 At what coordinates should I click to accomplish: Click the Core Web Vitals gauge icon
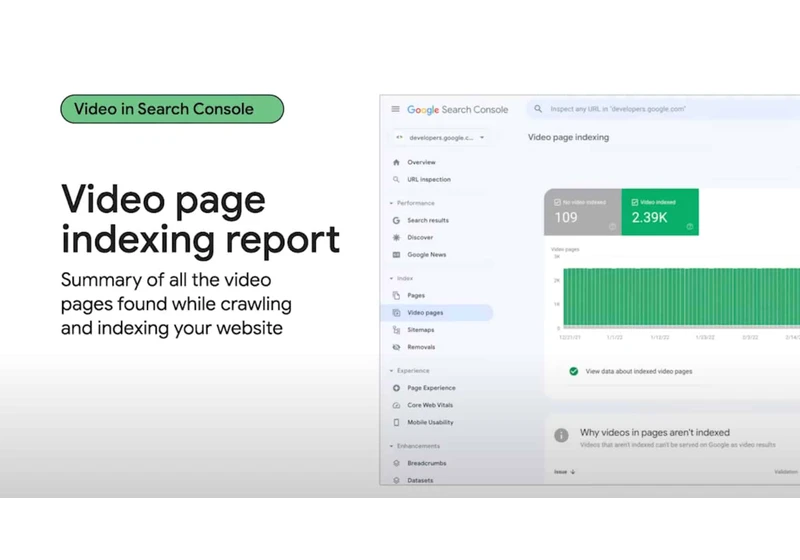[396, 405]
